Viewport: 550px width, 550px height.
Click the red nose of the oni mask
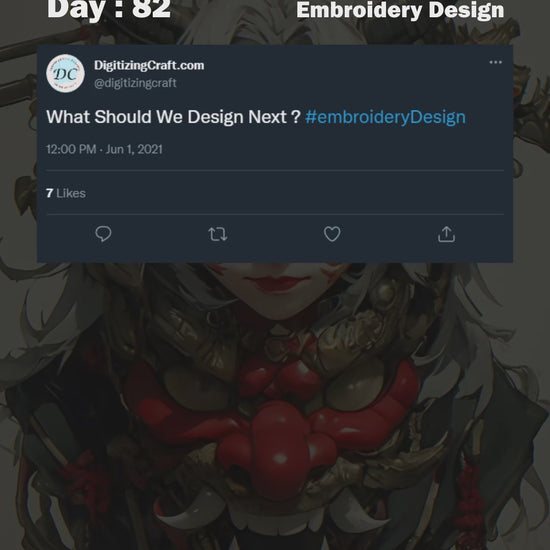tap(279, 451)
